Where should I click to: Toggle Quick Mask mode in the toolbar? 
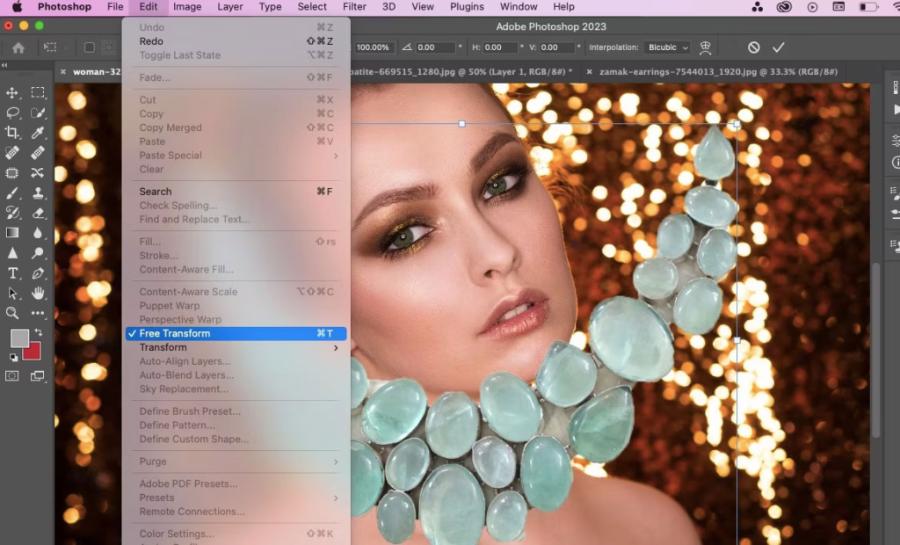[x=13, y=376]
